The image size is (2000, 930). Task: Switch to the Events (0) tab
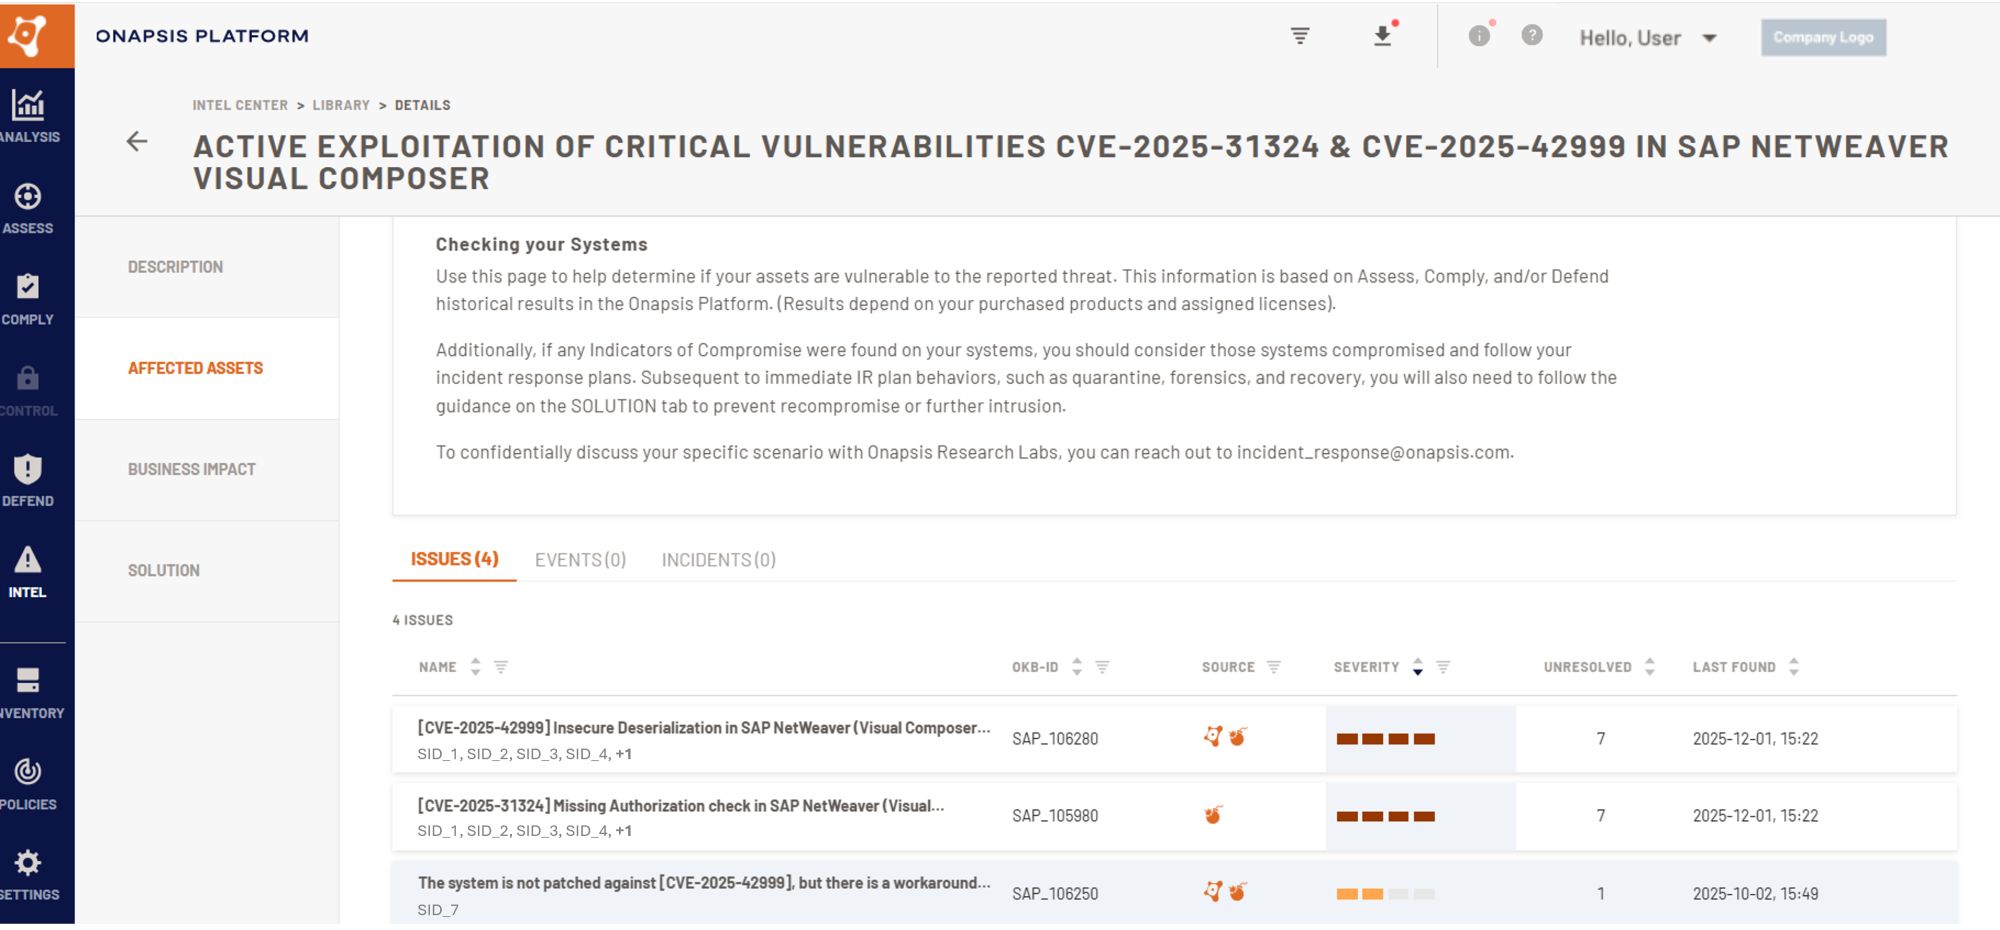coord(580,560)
